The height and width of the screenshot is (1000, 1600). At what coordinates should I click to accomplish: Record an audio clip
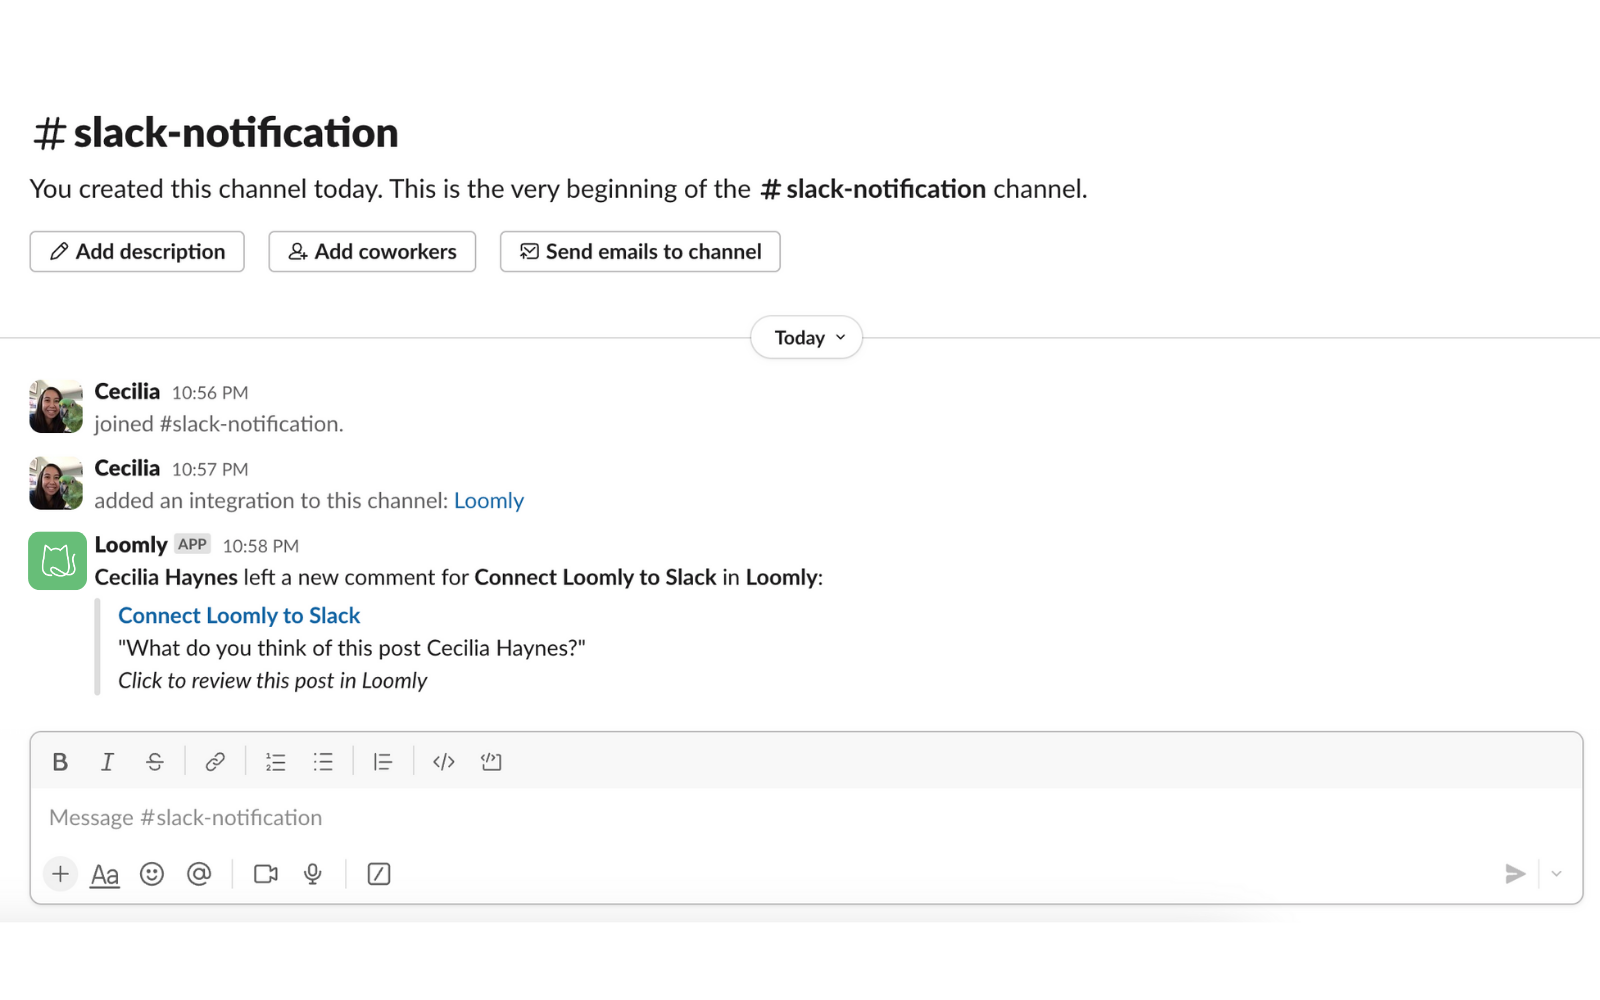312,873
